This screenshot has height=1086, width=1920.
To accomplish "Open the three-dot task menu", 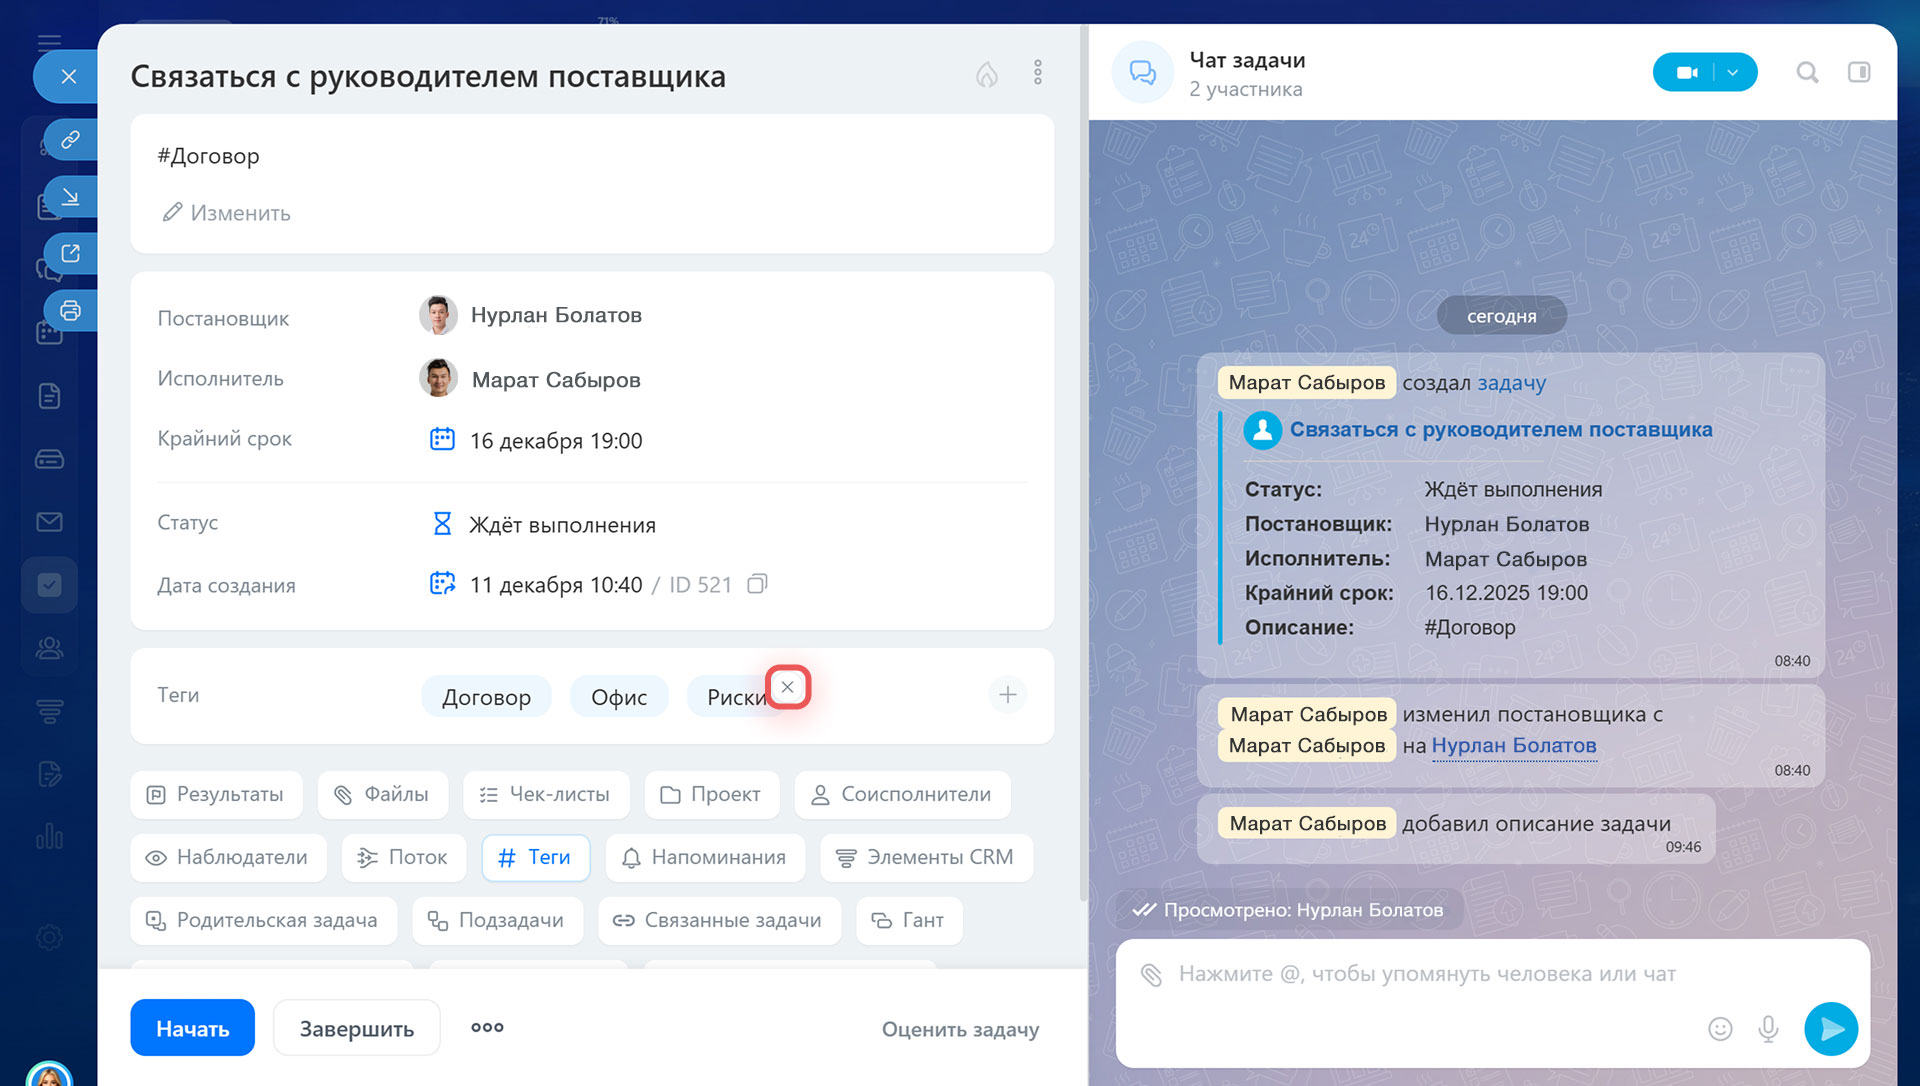I will (x=1037, y=73).
